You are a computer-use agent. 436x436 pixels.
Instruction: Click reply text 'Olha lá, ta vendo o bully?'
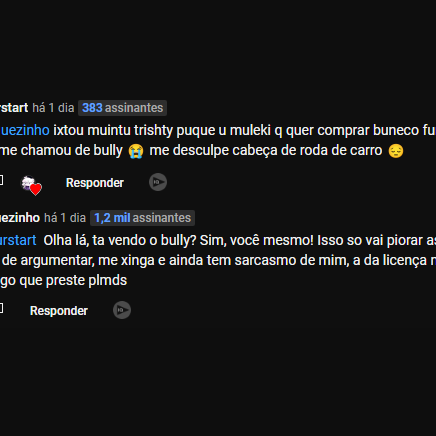(120, 240)
